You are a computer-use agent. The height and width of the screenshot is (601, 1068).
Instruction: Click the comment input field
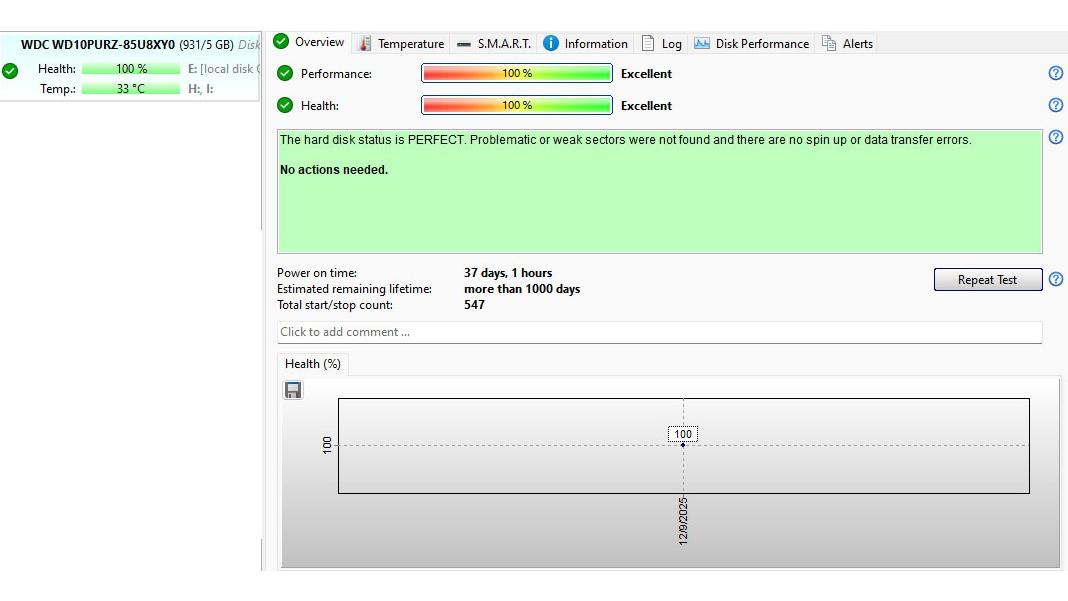[659, 332]
